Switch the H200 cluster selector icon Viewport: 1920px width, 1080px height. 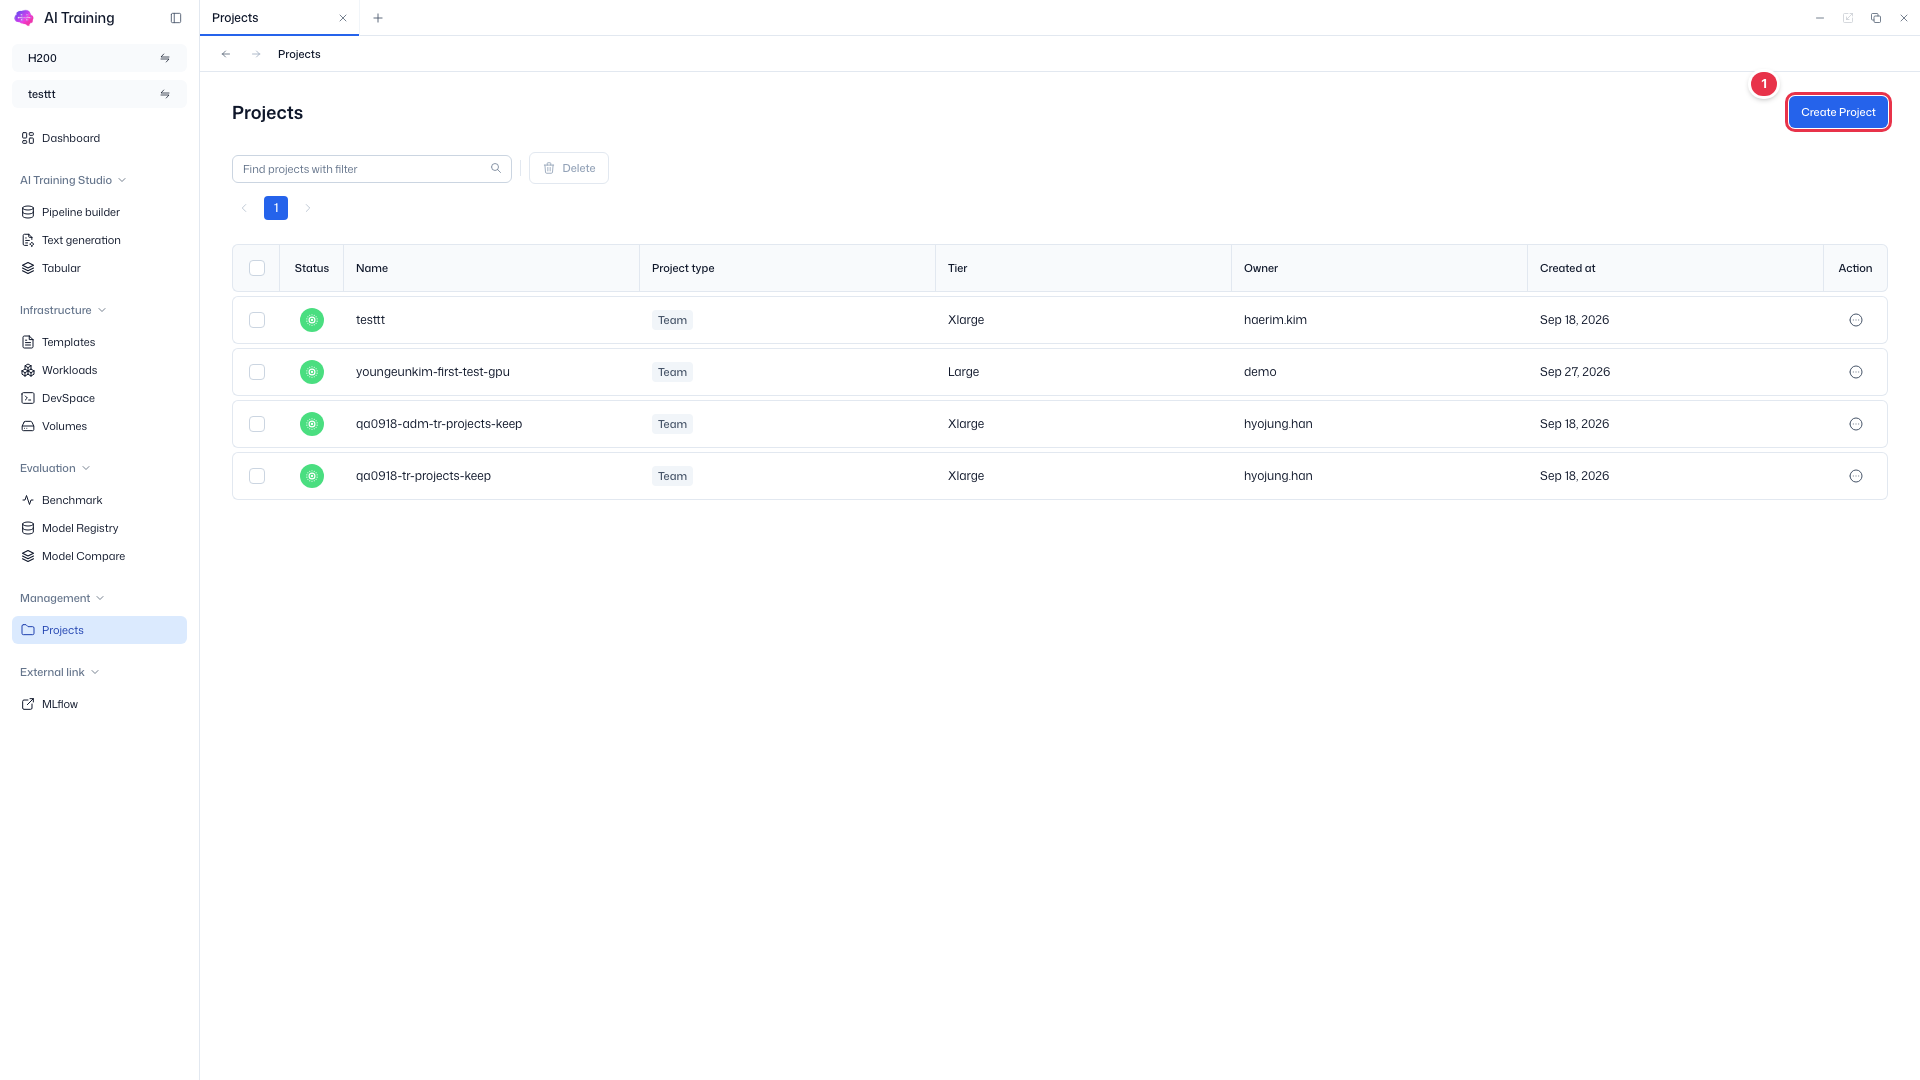click(165, 58)
